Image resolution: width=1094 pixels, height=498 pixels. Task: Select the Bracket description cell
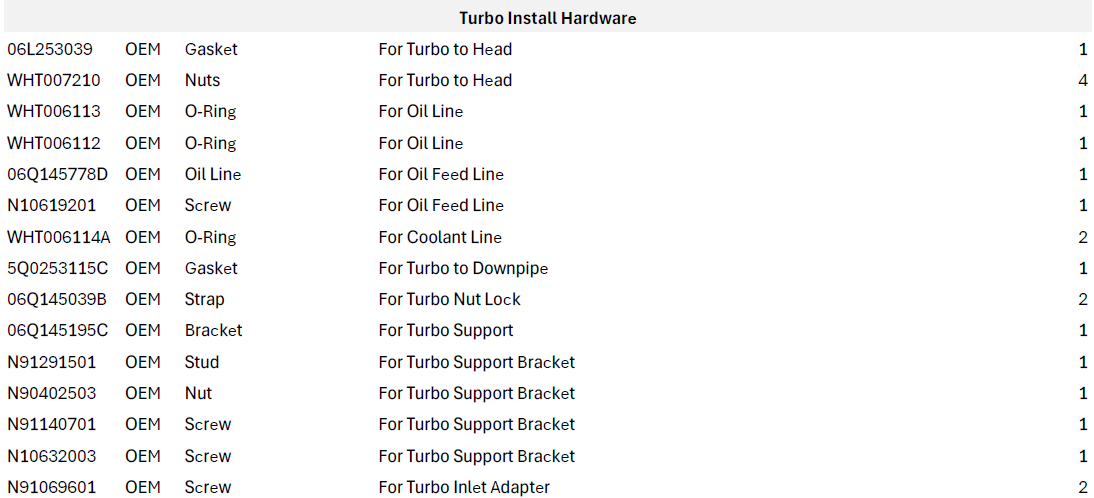pyautogui.click(x=213, y=330)
